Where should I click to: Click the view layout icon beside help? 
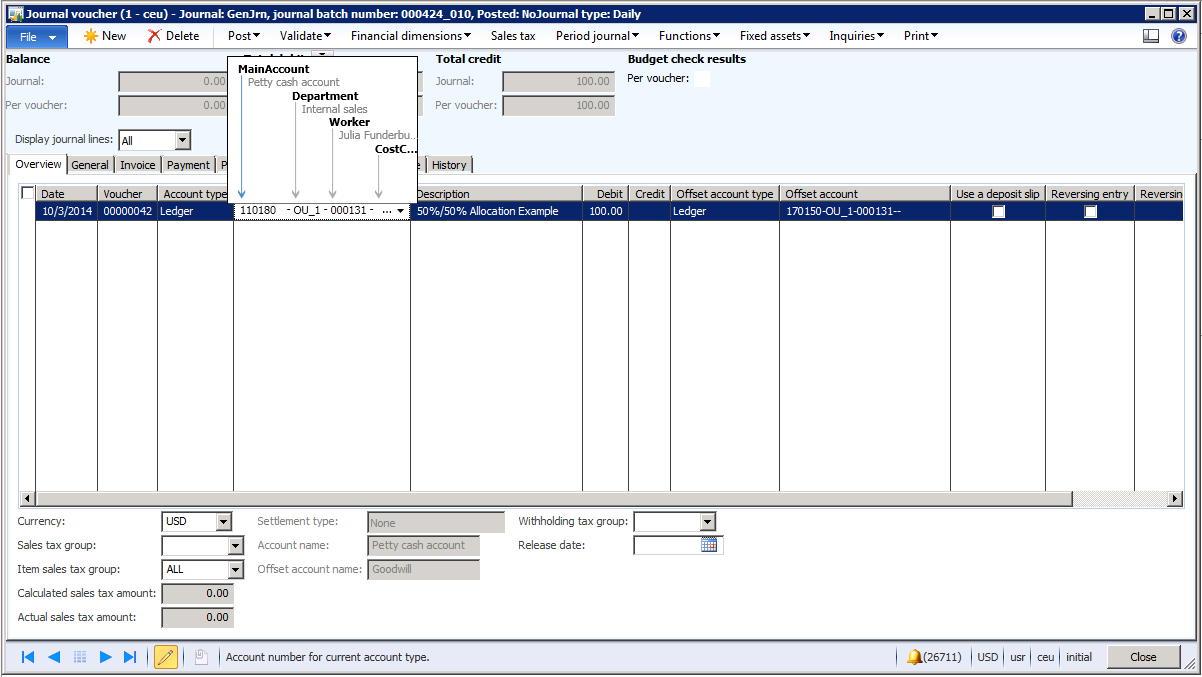tap(1151, 36)
